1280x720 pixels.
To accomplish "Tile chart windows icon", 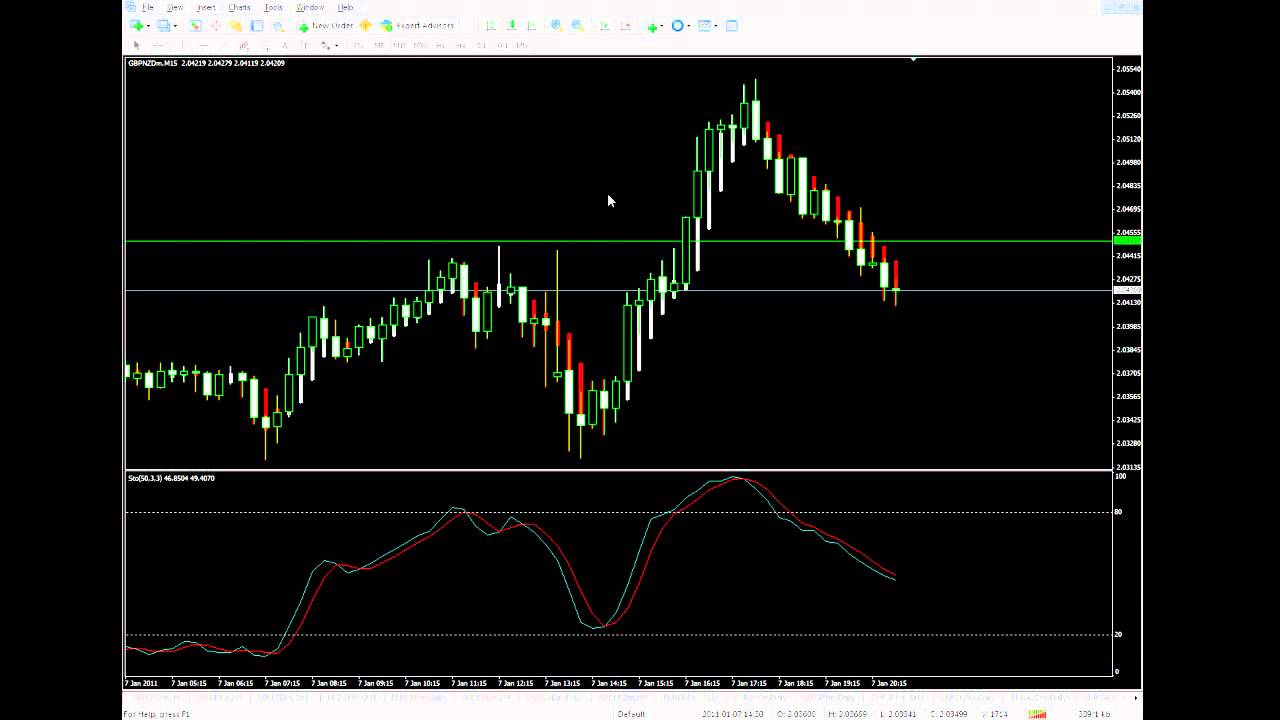I will pos(732,25).
